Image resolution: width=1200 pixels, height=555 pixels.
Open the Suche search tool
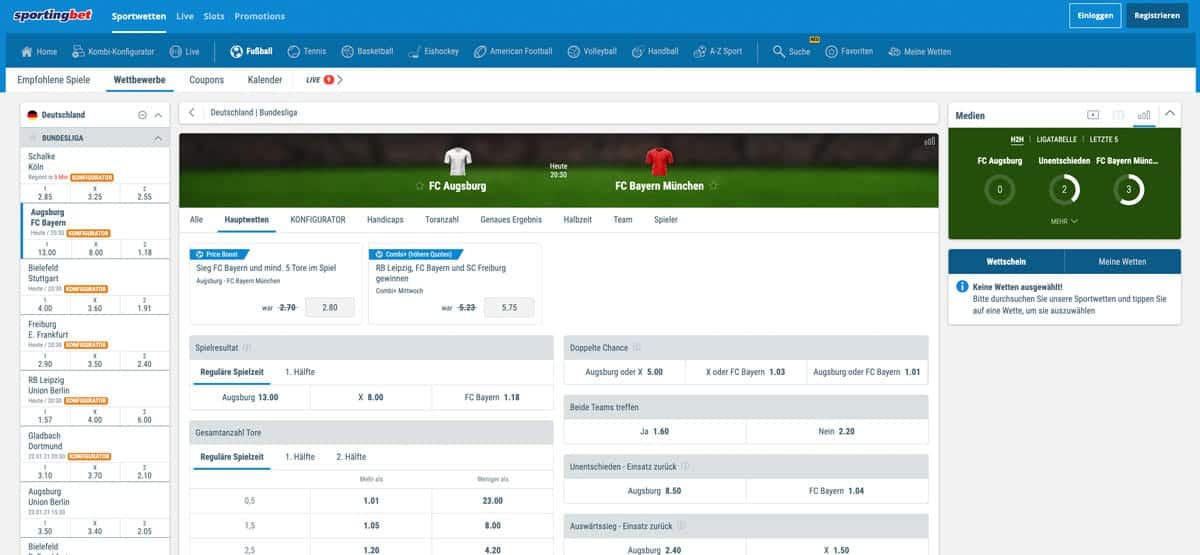[791, 51]
